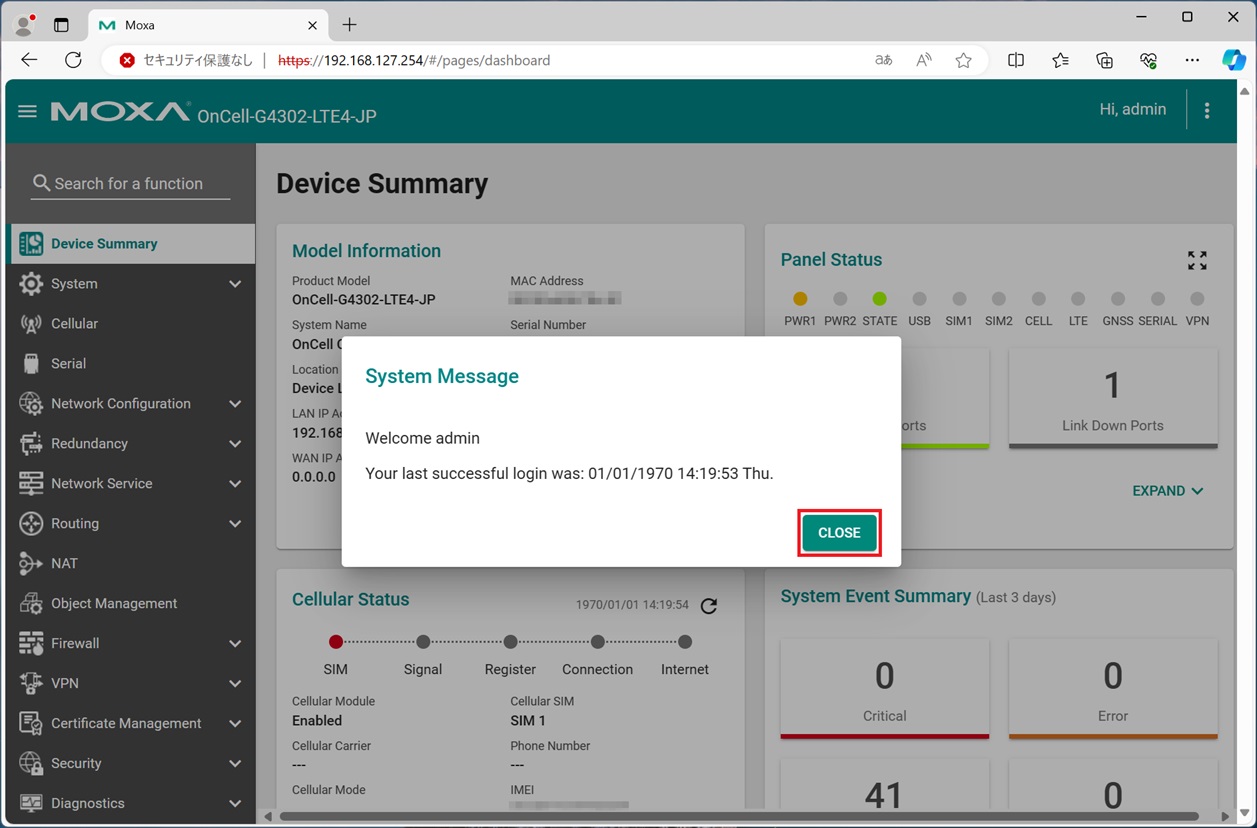The image size is (1257, 828).
Task: Click the horizontal scrollbar at bottom
Action: pyautogui.click(x=738, y=817)
